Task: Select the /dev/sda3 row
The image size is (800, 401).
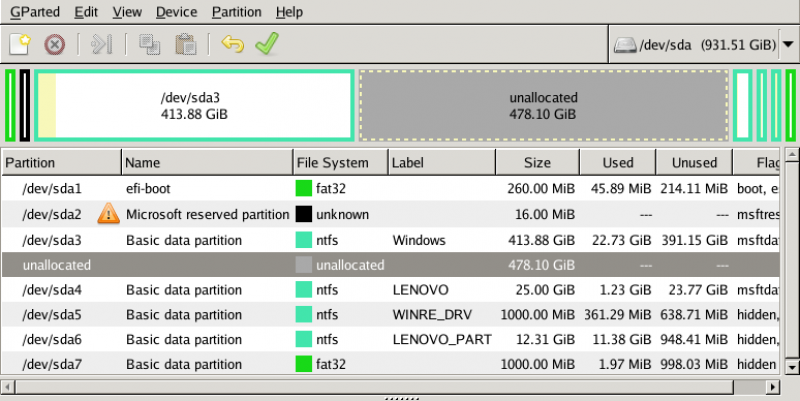Action: [x=390, y=240]
